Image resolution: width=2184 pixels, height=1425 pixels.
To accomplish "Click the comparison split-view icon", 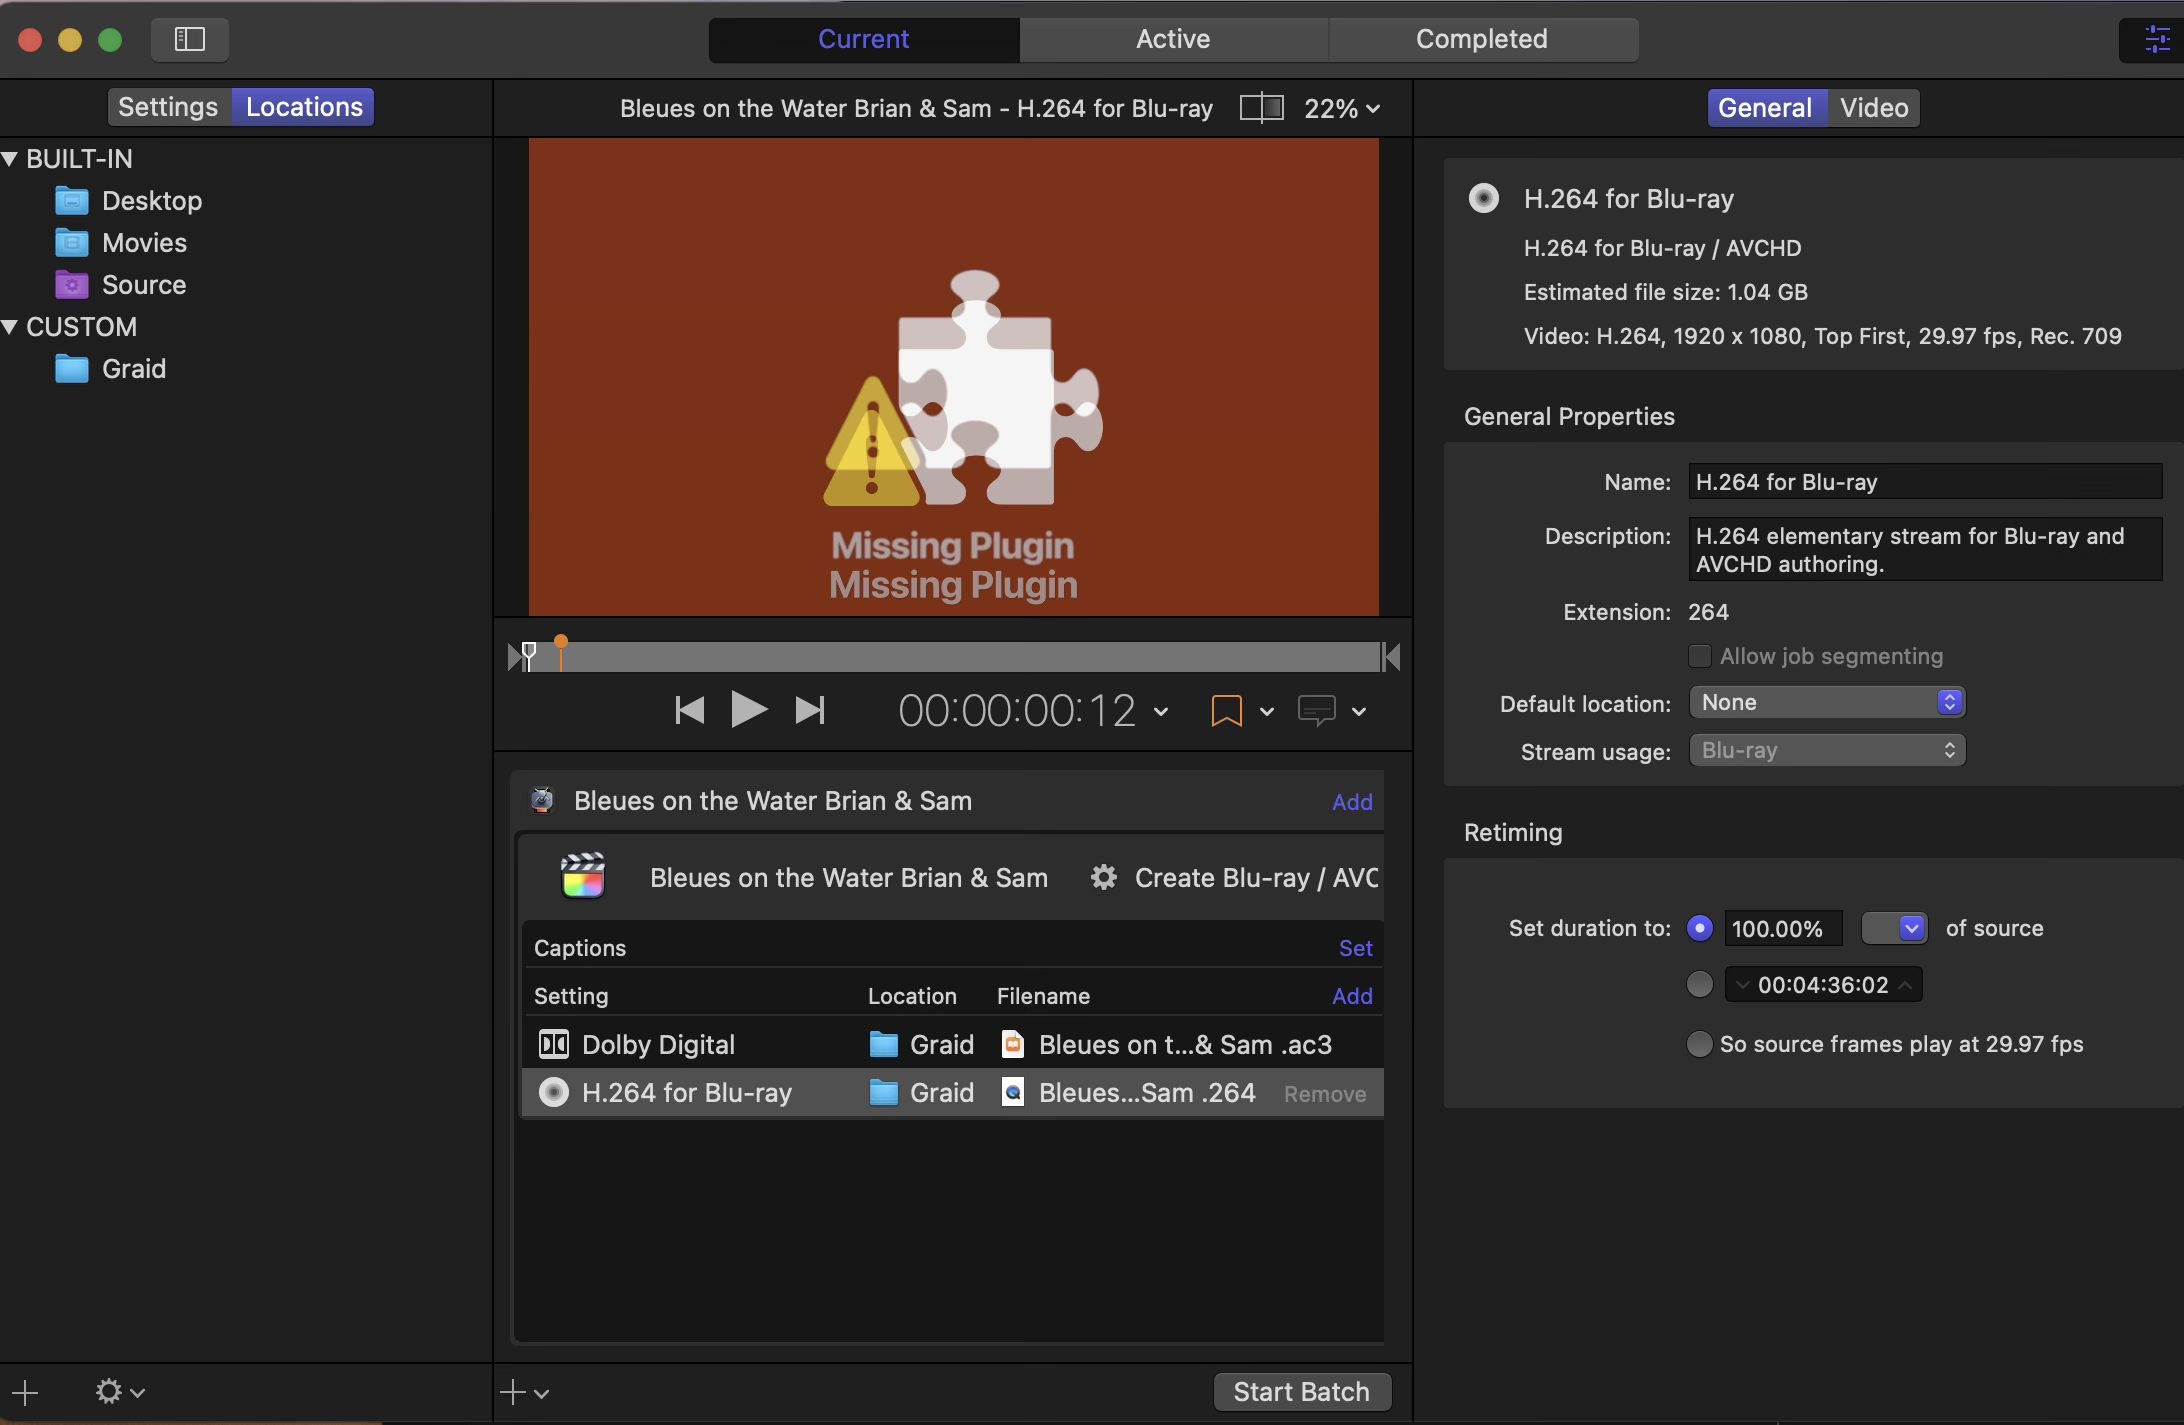I will [x=1261, y=108].
